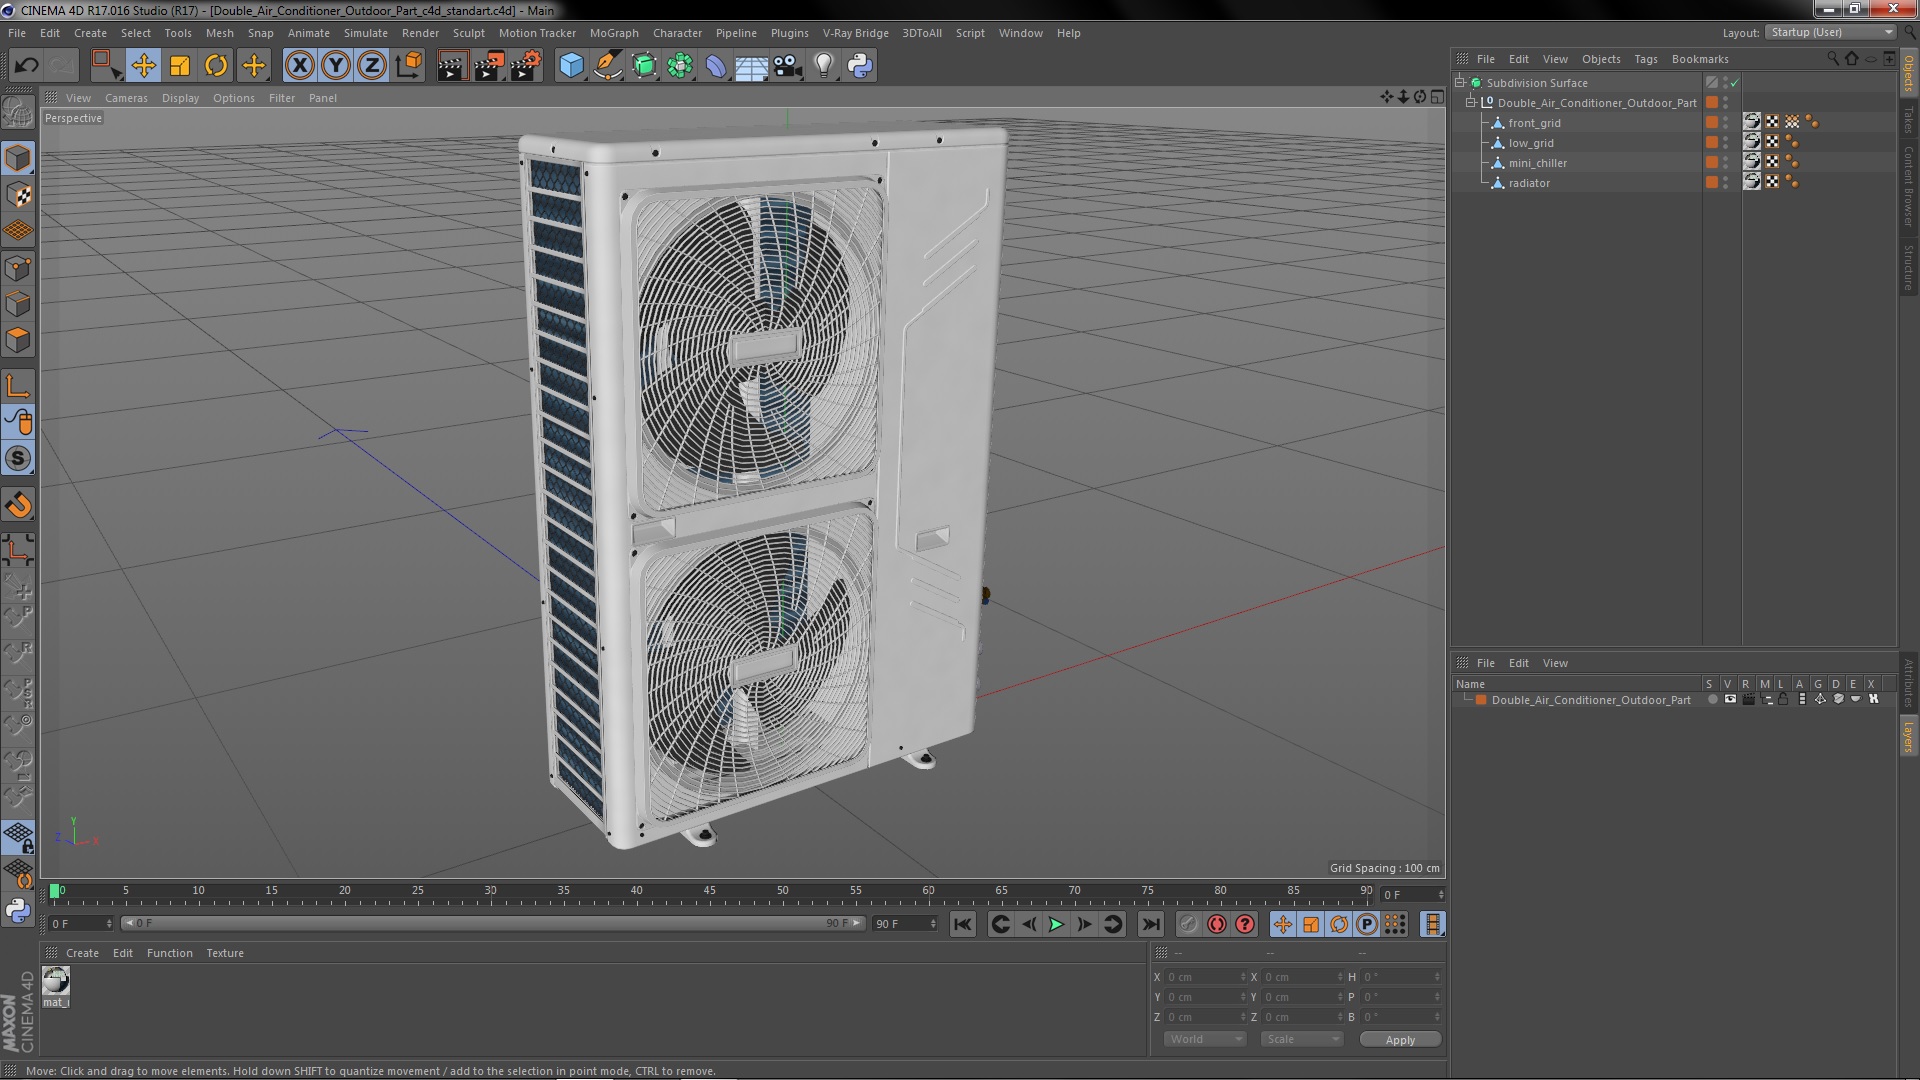
Task: Open viewport Cameras menu
Action: (126, 98)
